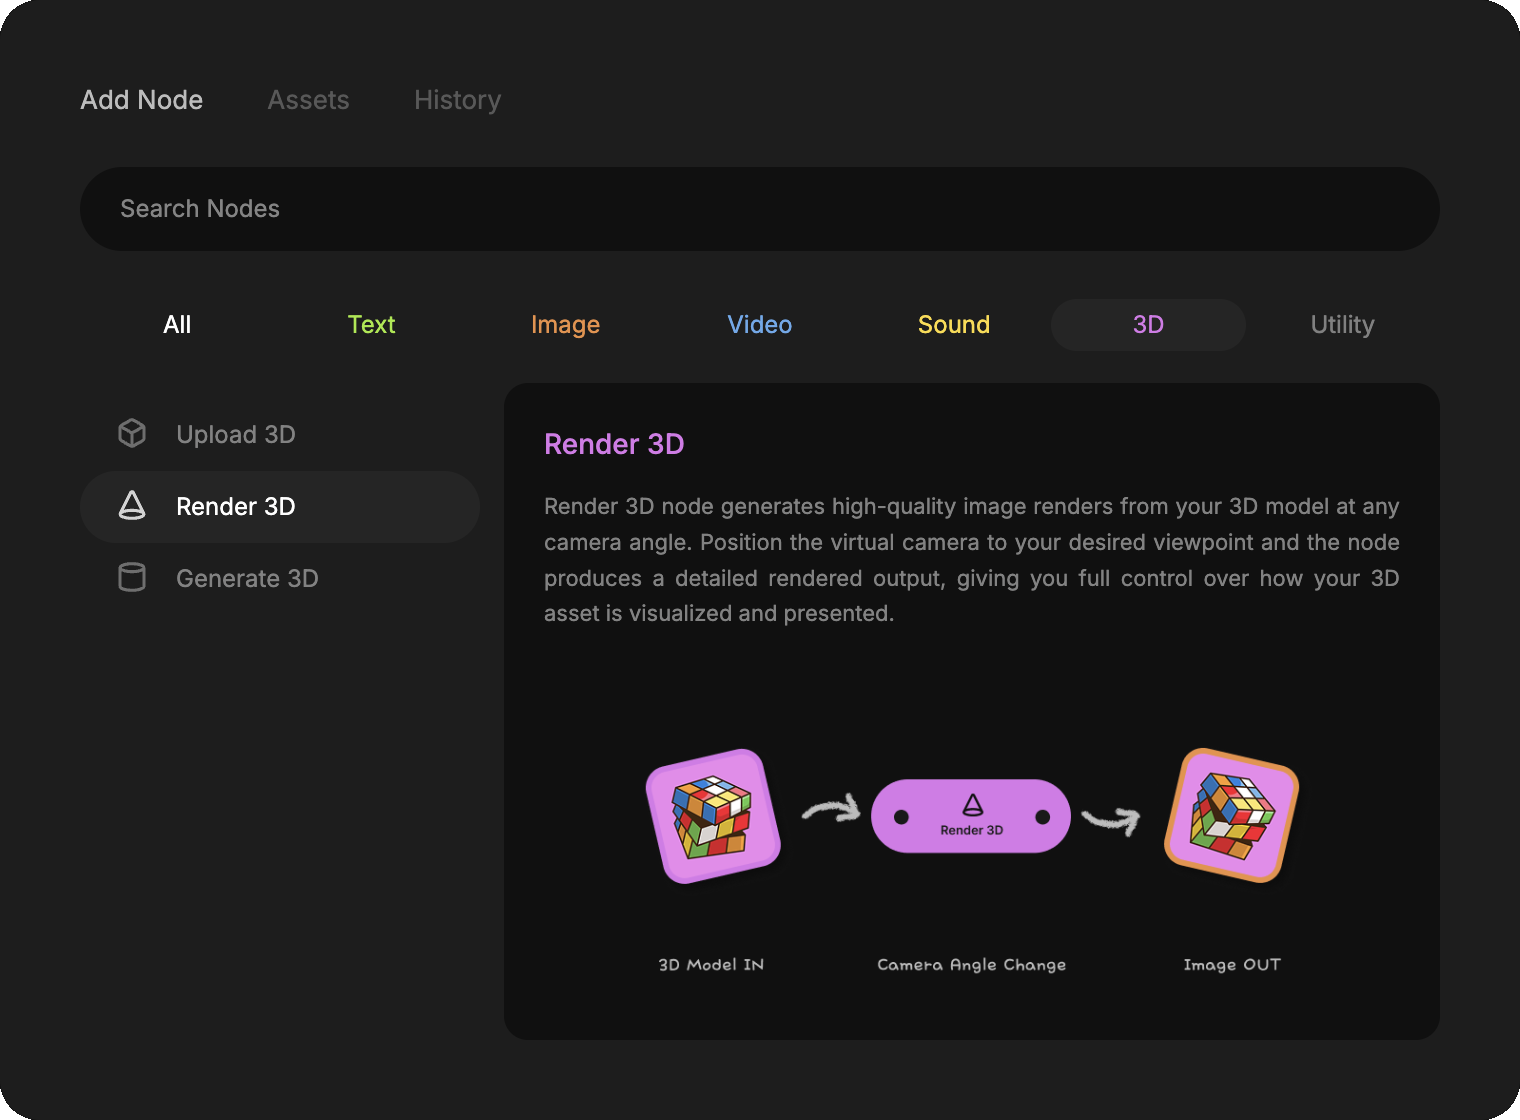Click the left input port dot on the node pill
The image size is (1520, 1120).
(901, 817)
